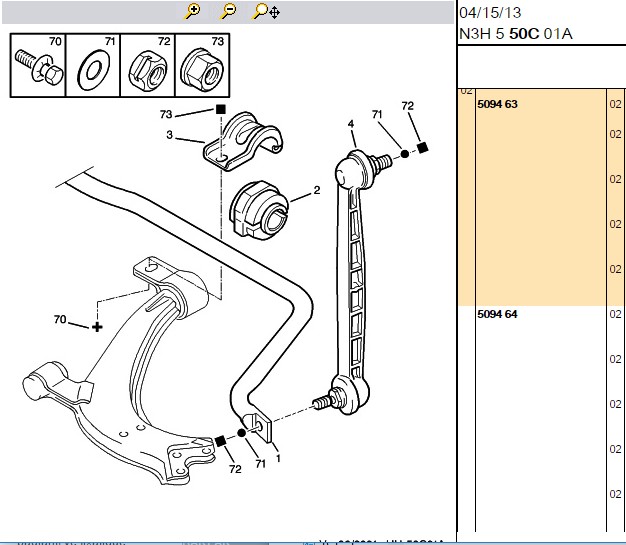Click callout label 70 near the plus marker
This screenshot has width=626, height=545.
pyautogui.click(x=60, y=319)
